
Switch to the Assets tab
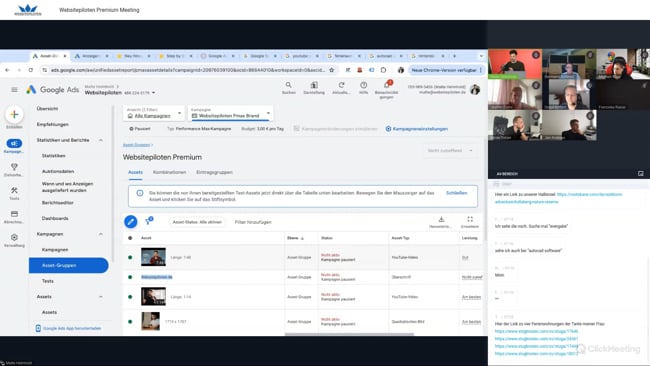(x=135, y=172)
